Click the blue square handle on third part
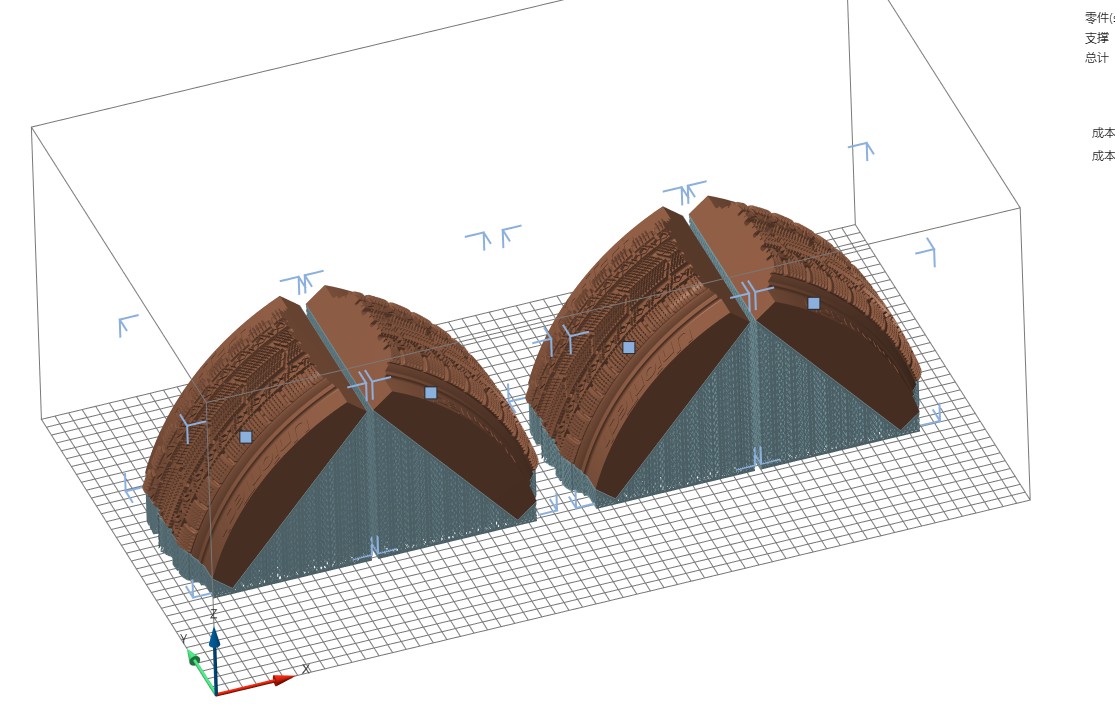 click(x=629, y=347)
